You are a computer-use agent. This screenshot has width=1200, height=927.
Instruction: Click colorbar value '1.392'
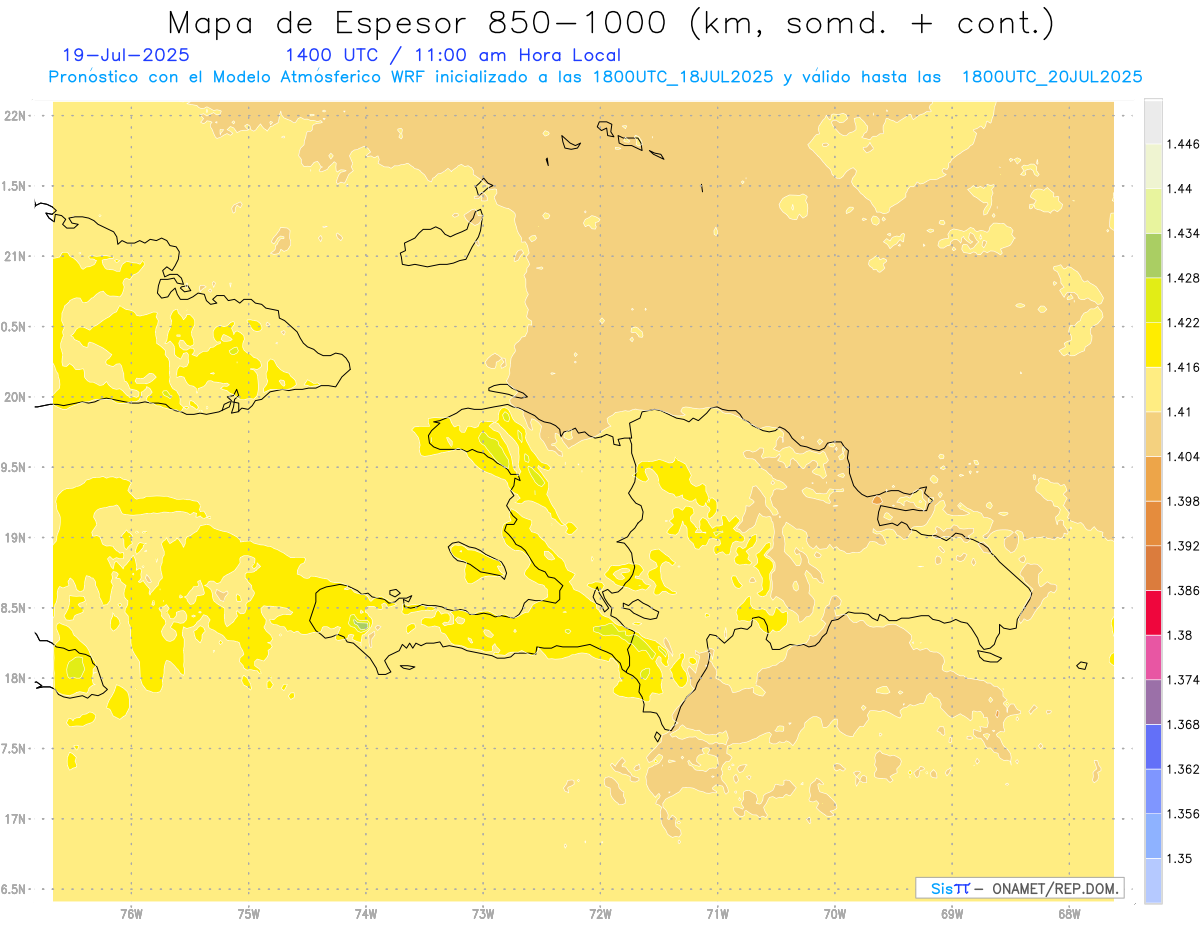[1183, 546]
